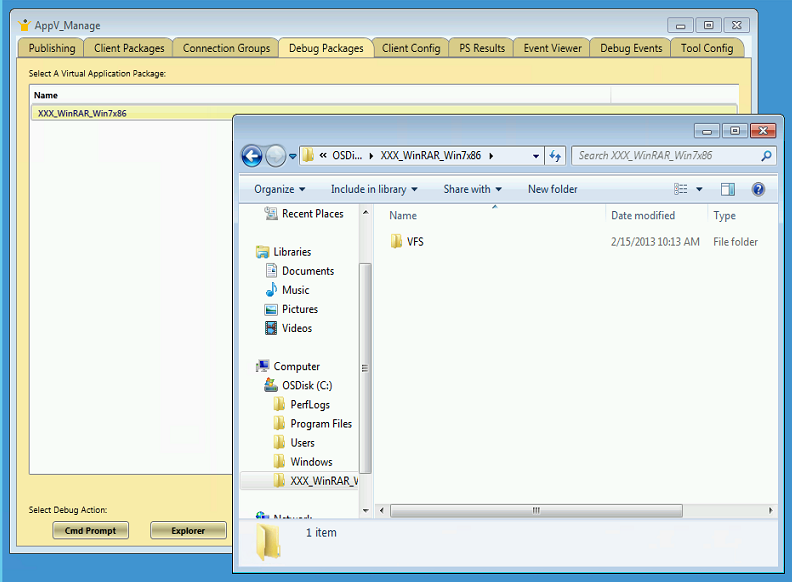The height and width of the screenshot is (582, 792).
Task: Click navigation pane scroll up arrow
Action: click(x=366, y=213)
